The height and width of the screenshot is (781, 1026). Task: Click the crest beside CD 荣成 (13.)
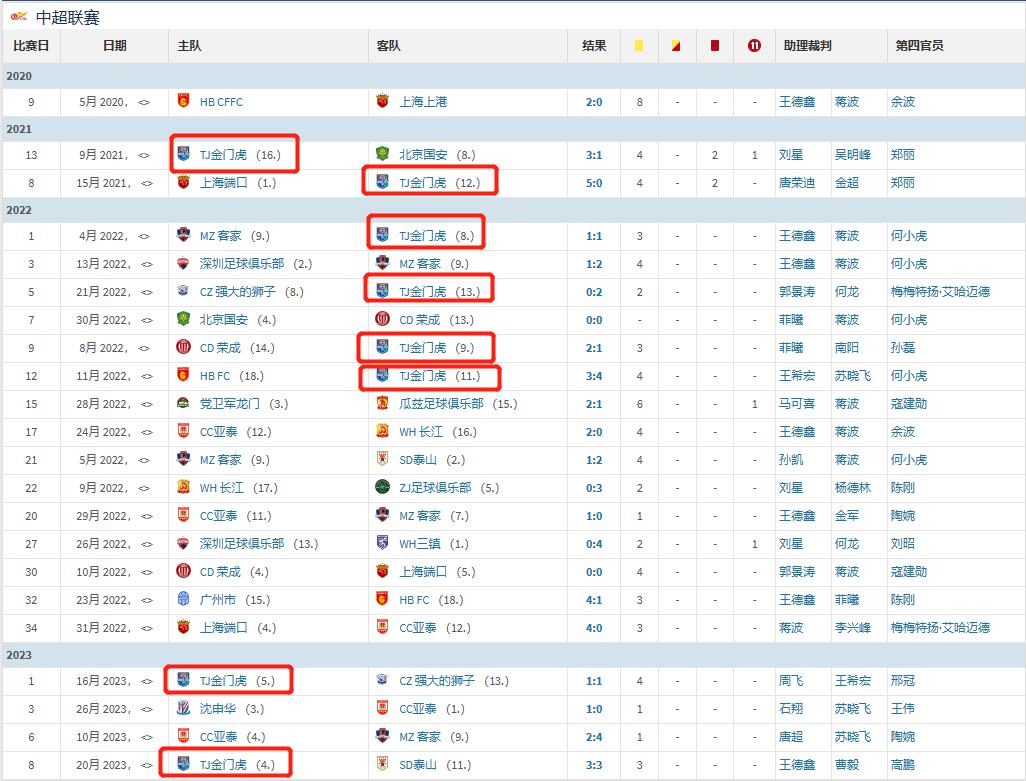pyautogui.click(x=383, y=319)
